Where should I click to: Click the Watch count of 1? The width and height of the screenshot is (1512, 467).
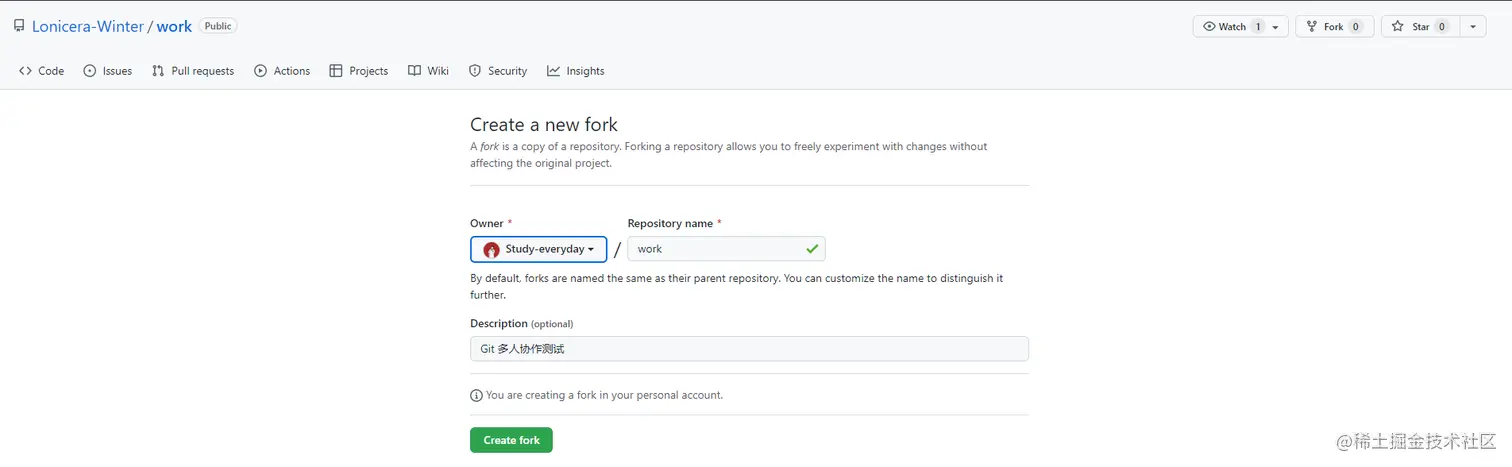[x=1257, y=27]
